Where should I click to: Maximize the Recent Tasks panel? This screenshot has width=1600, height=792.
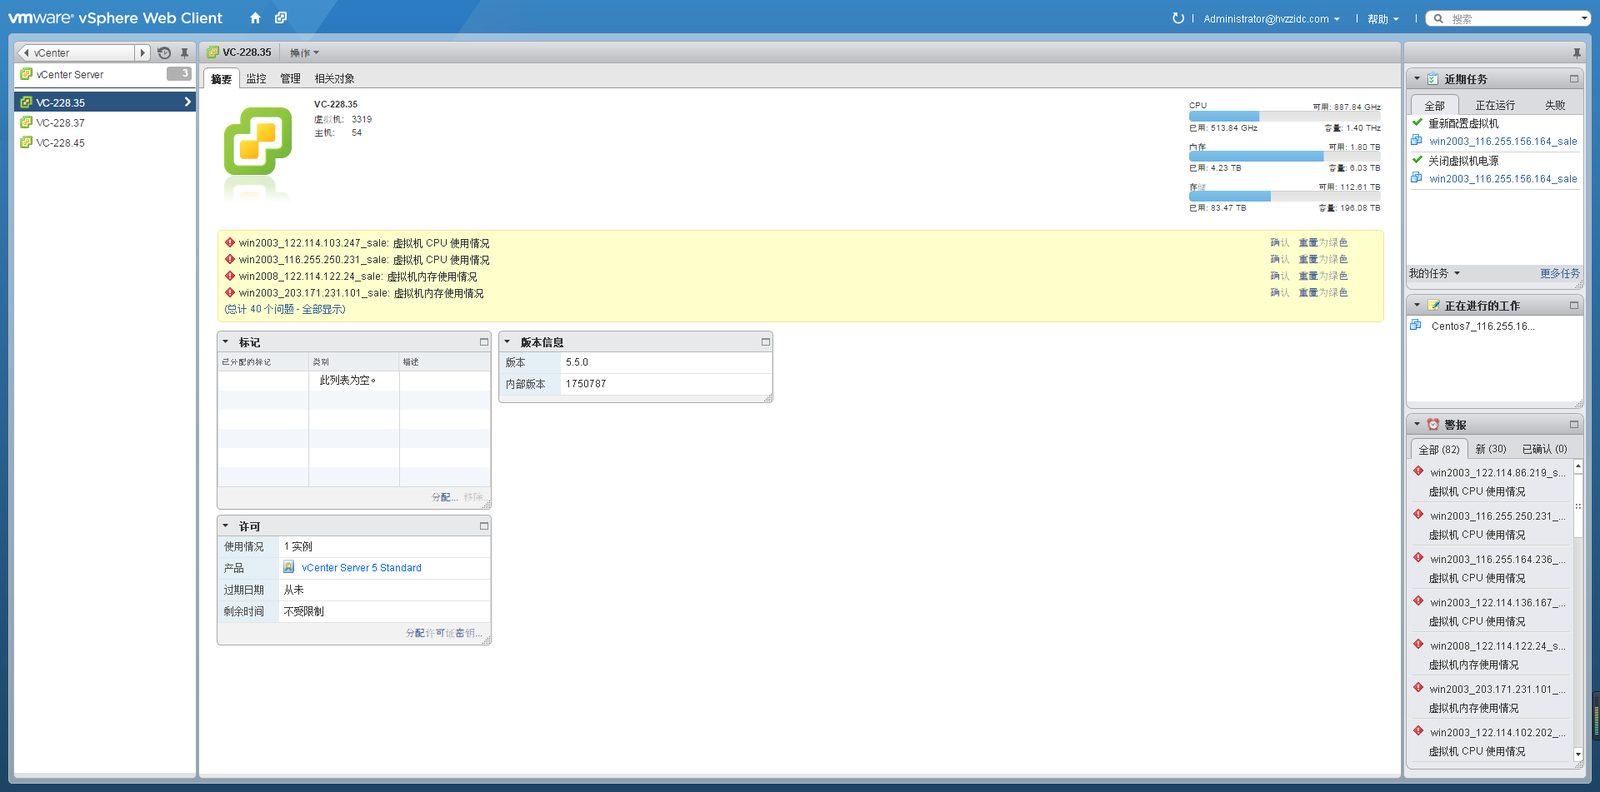pos(1574,79)
